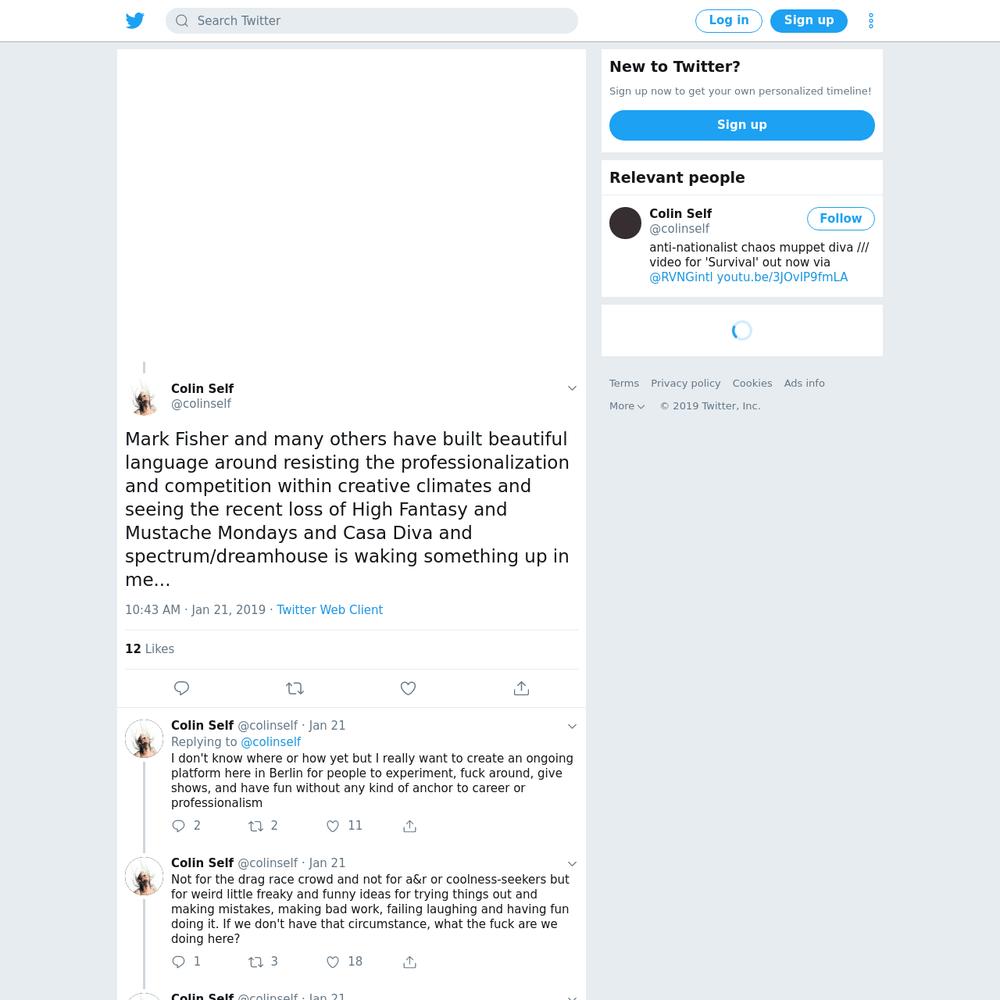Follow Colin Self in Relevant people
Screen dimensions: 1000x1000
point(840,219)
